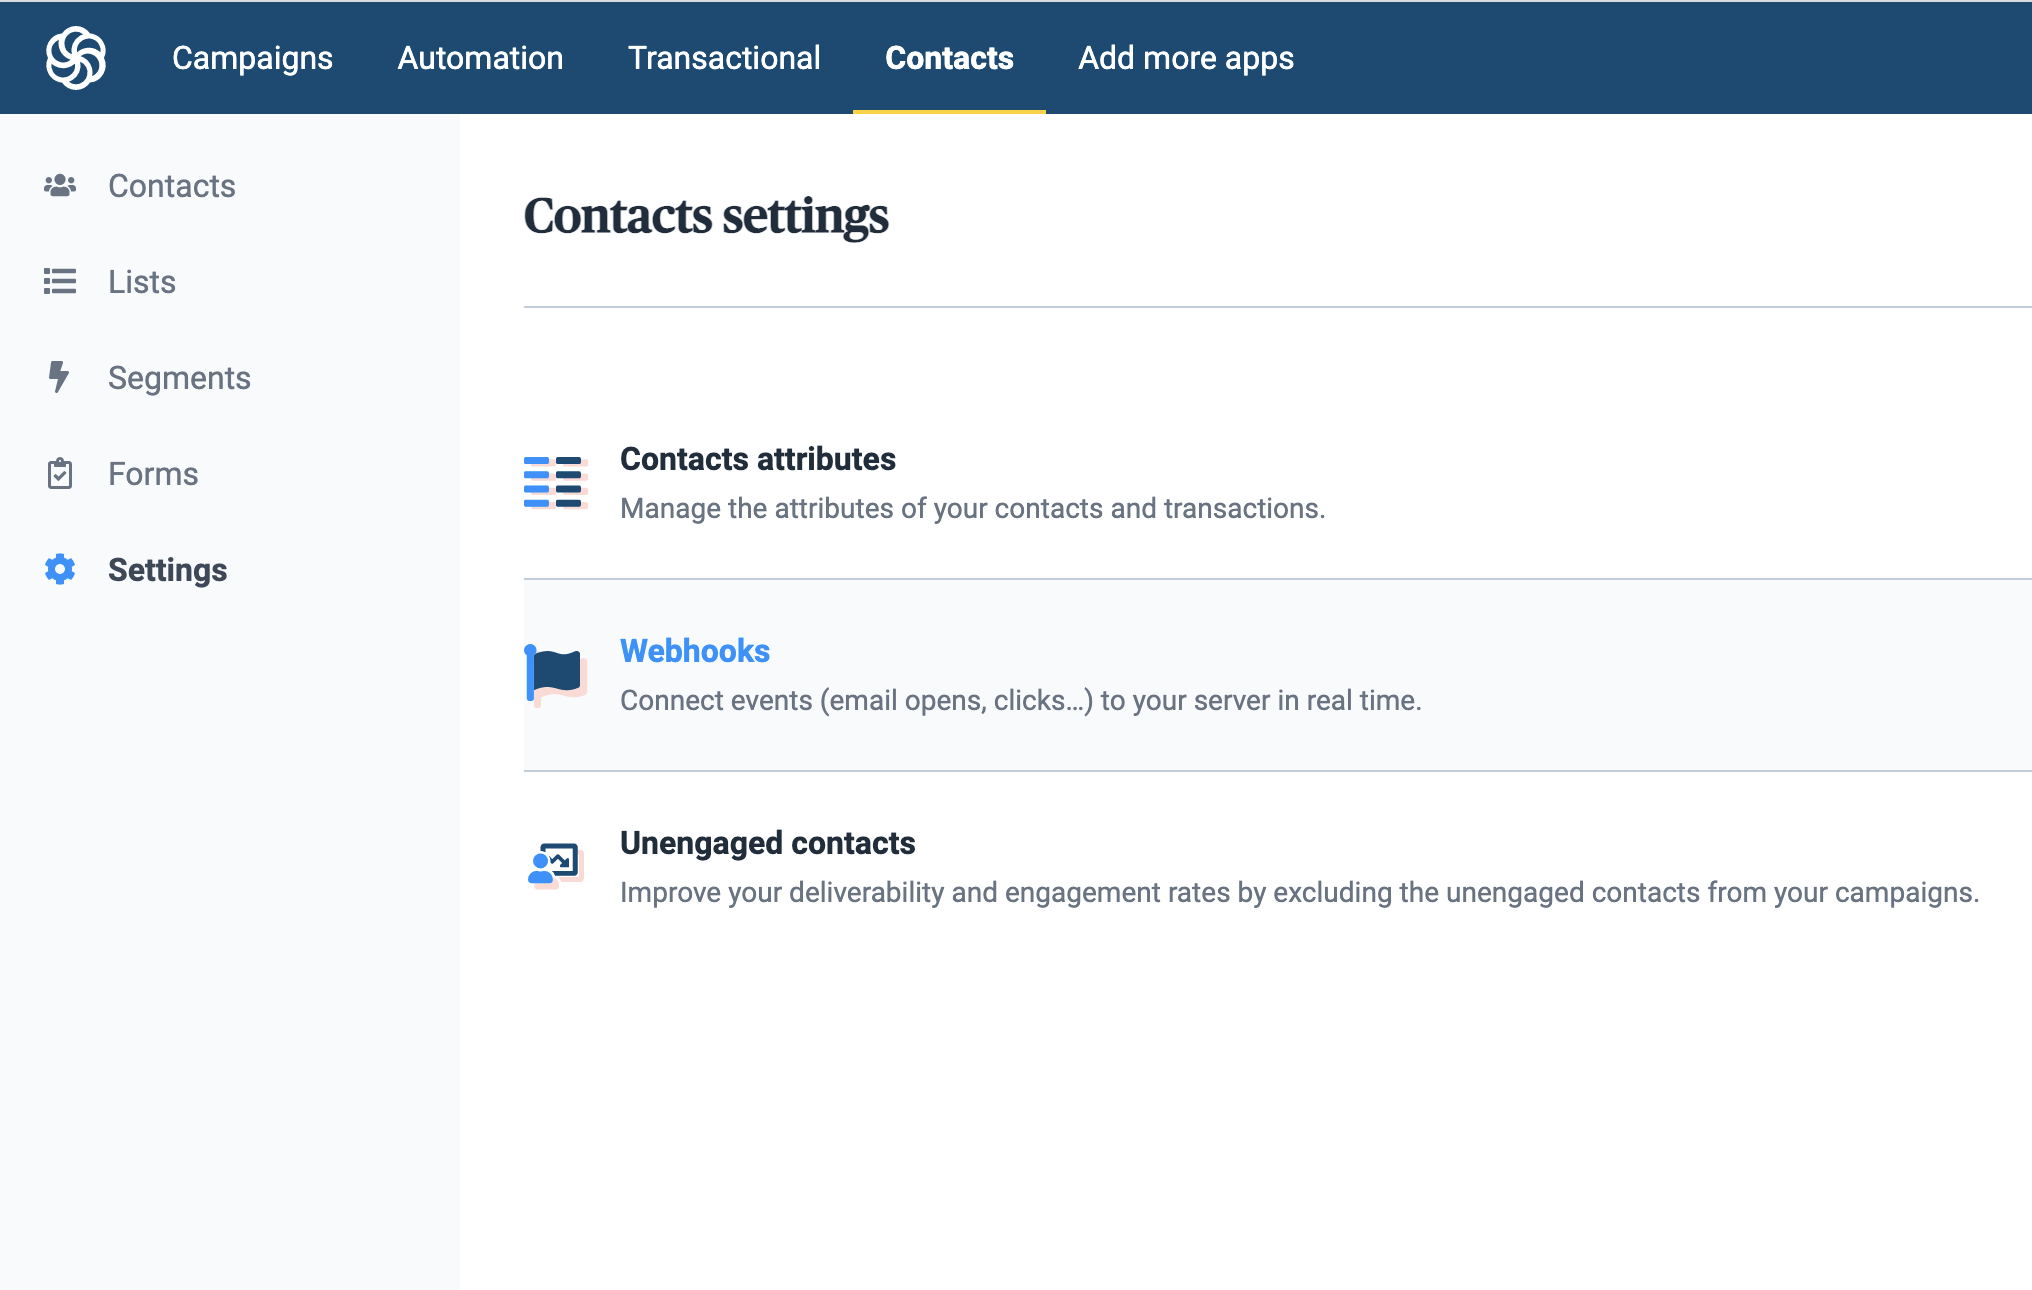Click the Contacts attributes list icon
The width and height of the screenshot is (2032, 1290).
[x=555, y=483]
